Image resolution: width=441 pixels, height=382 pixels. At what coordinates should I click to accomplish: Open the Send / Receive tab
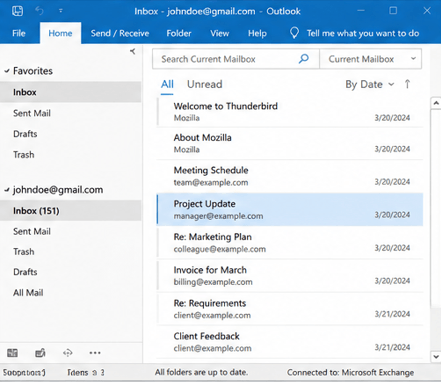[120, 33]
